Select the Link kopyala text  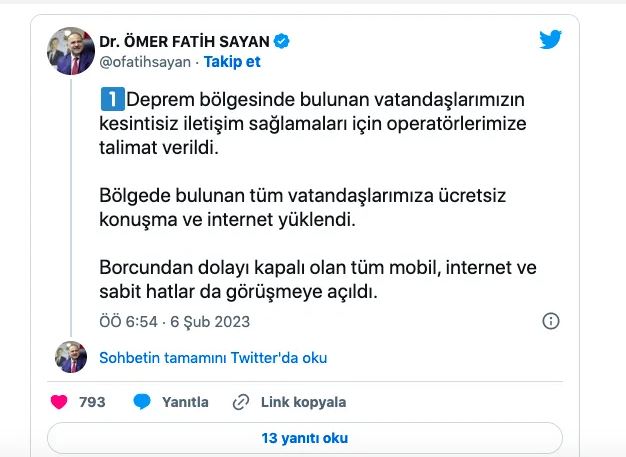pos(303,402)
